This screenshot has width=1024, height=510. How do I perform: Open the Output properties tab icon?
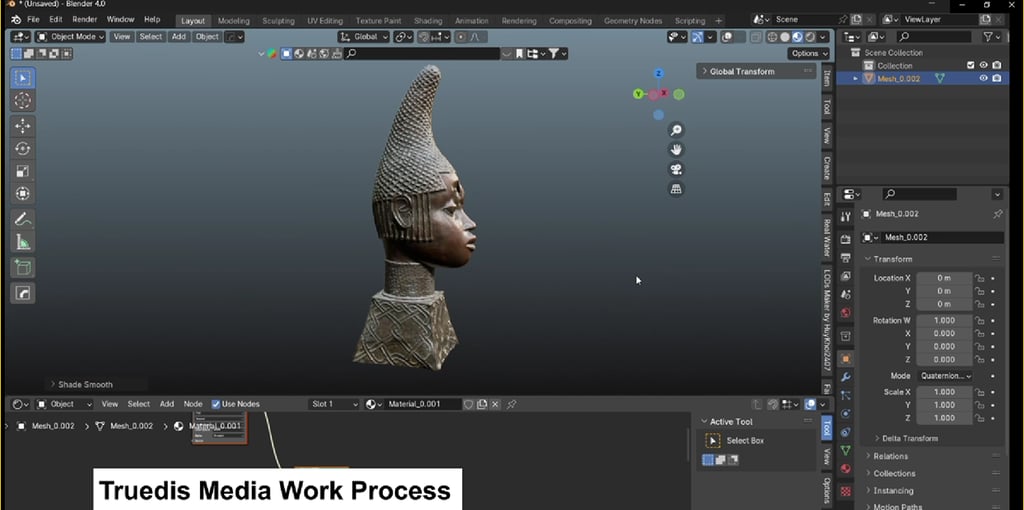click(846, 258)
